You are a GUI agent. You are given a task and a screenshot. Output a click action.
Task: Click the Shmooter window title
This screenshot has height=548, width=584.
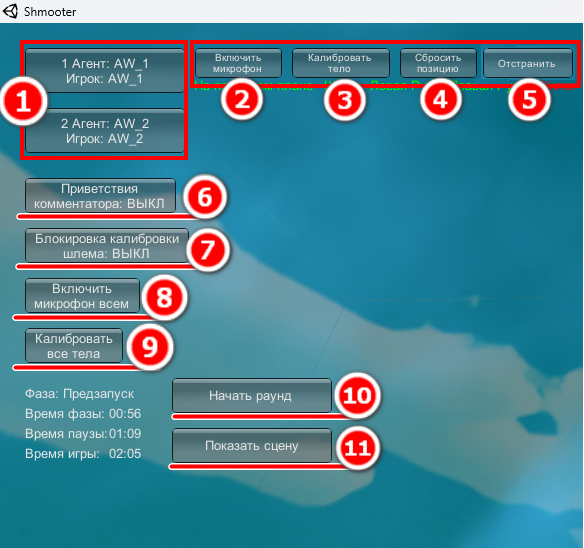[x=50, y=12]
